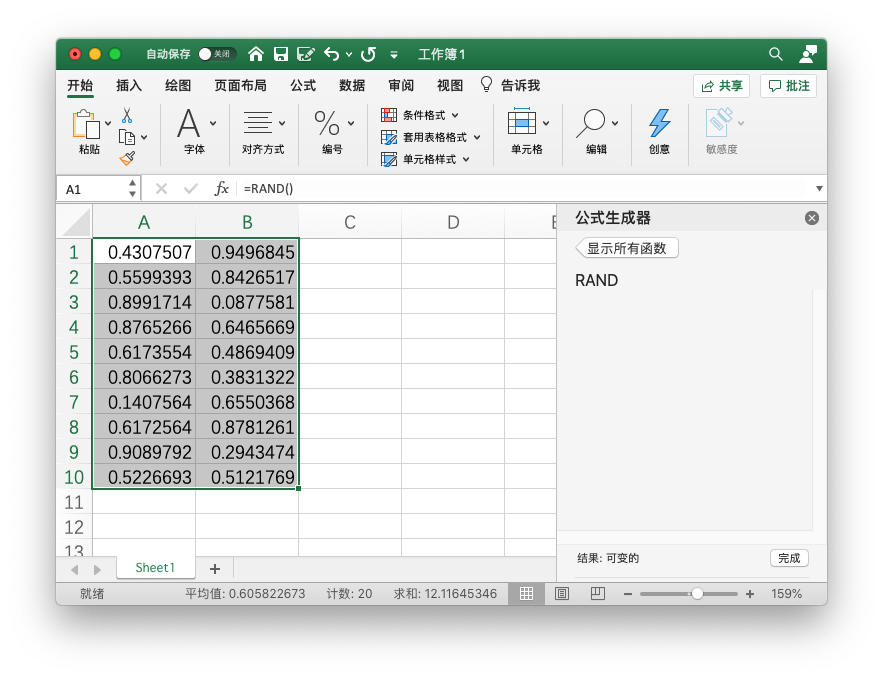The height and width of the screenshot is (679, 883).
Task: Click the Home icon in title bar
Action: [x=256, y=54]
